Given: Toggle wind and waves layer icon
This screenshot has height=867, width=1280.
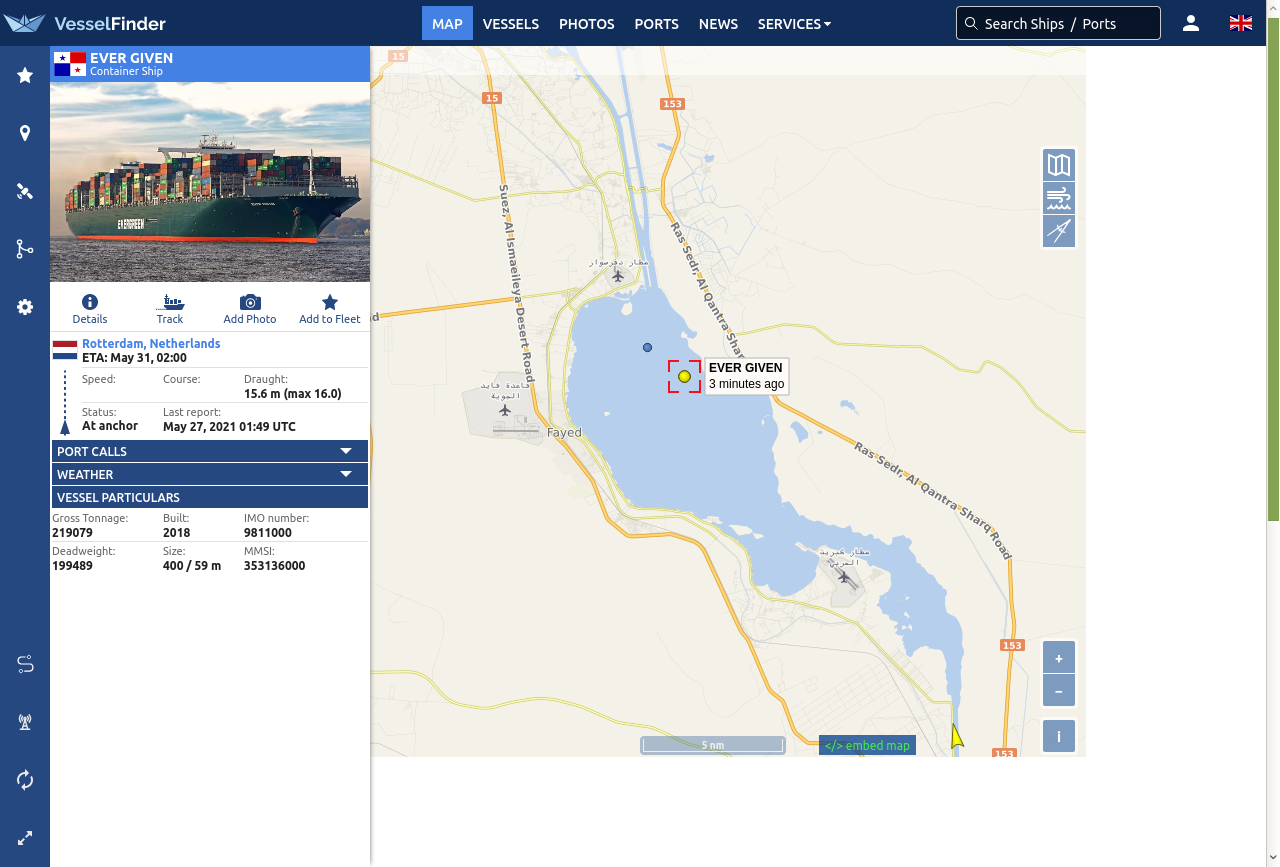Looking at the screenshot, I should 1059,198.
